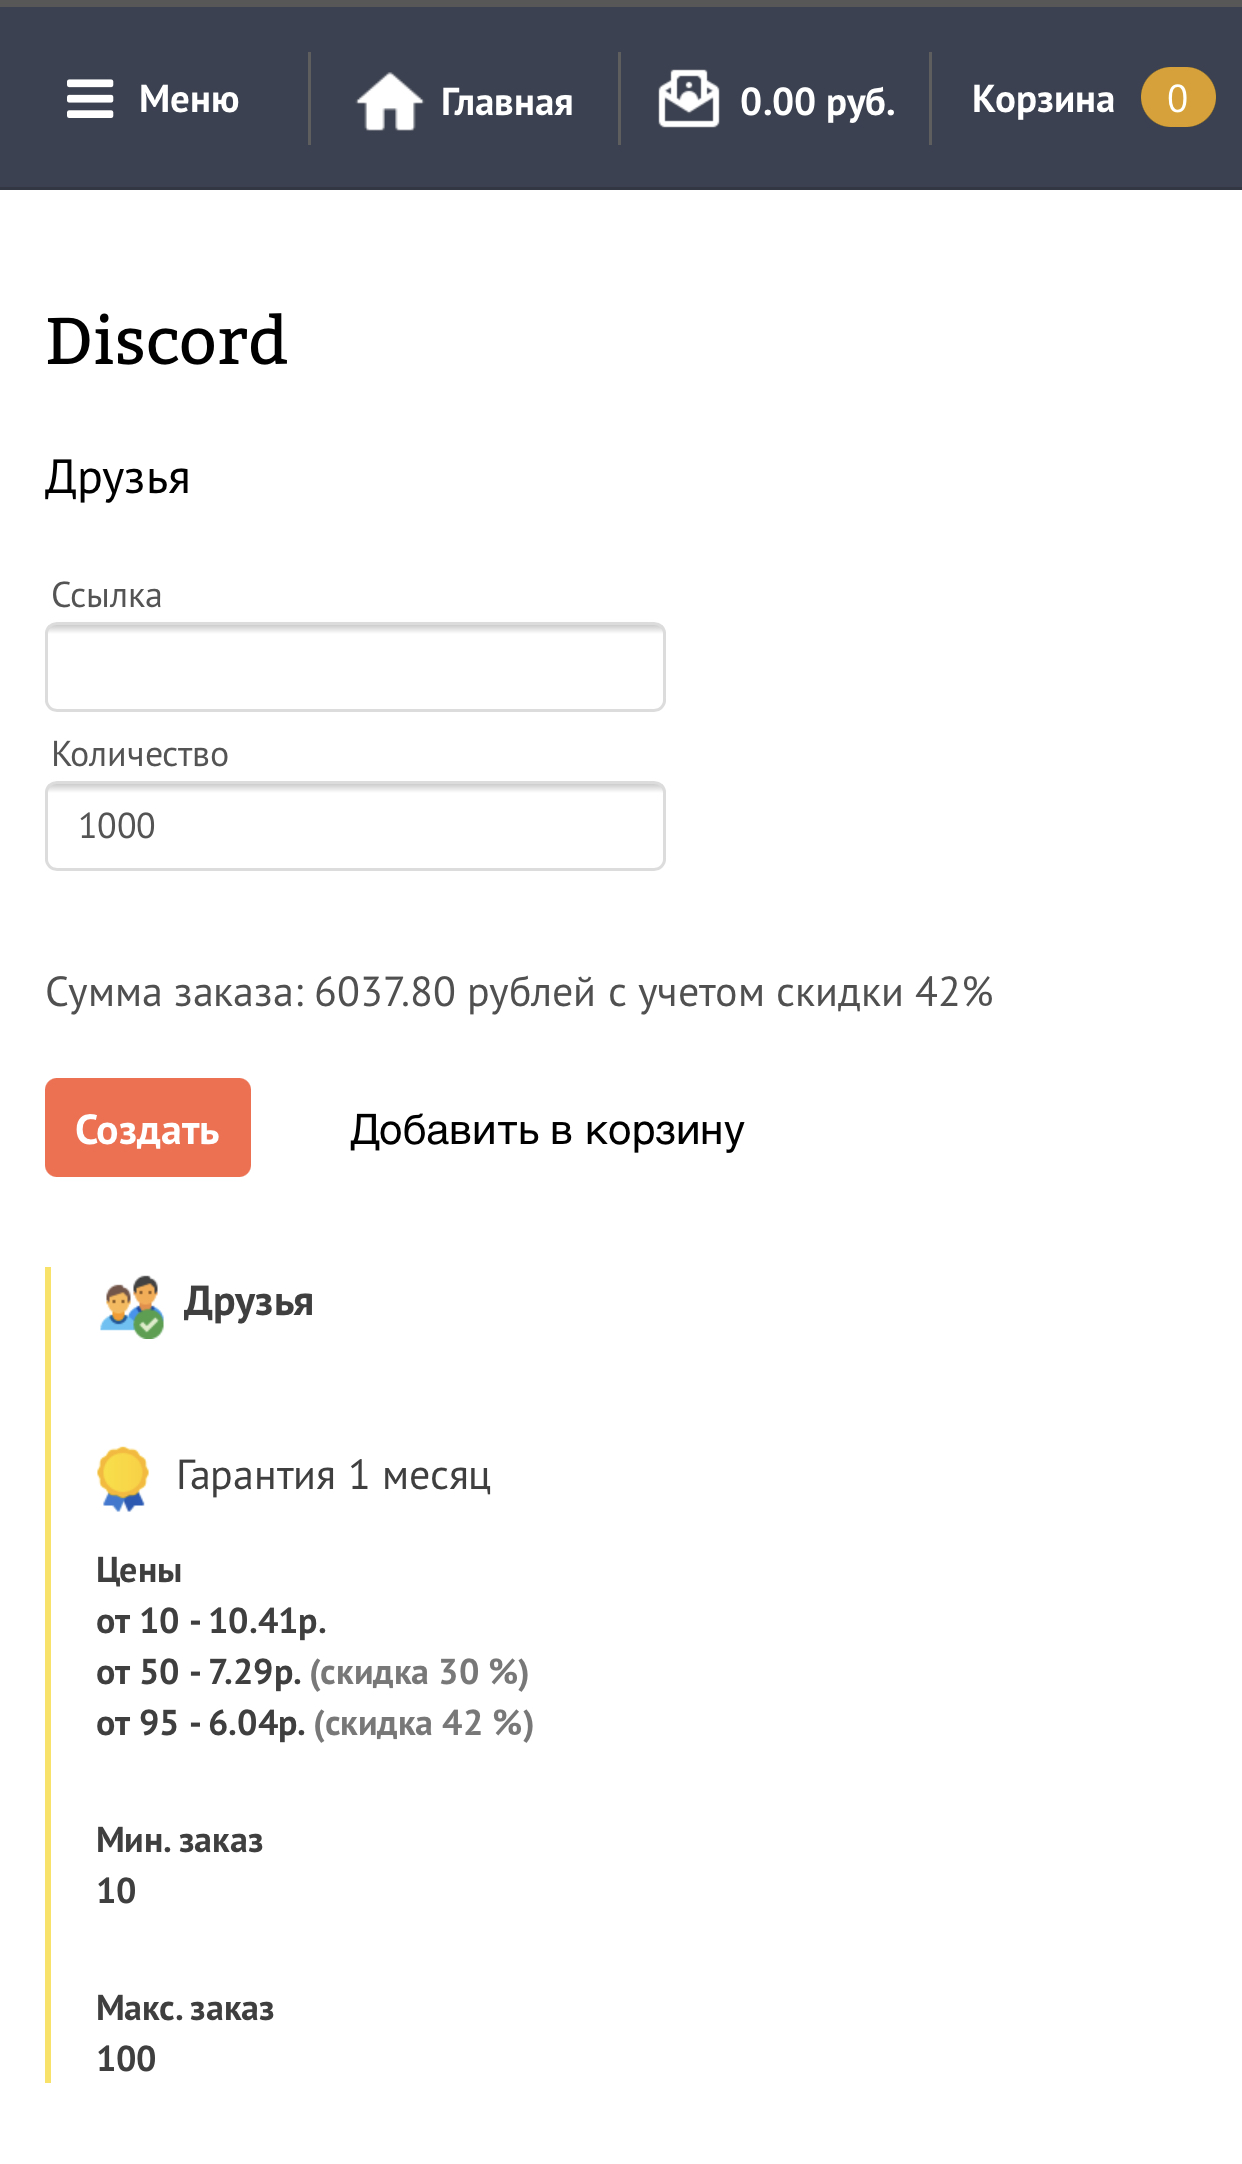
Task: Click the friends icon with green checkmark
Action: 132,1305
